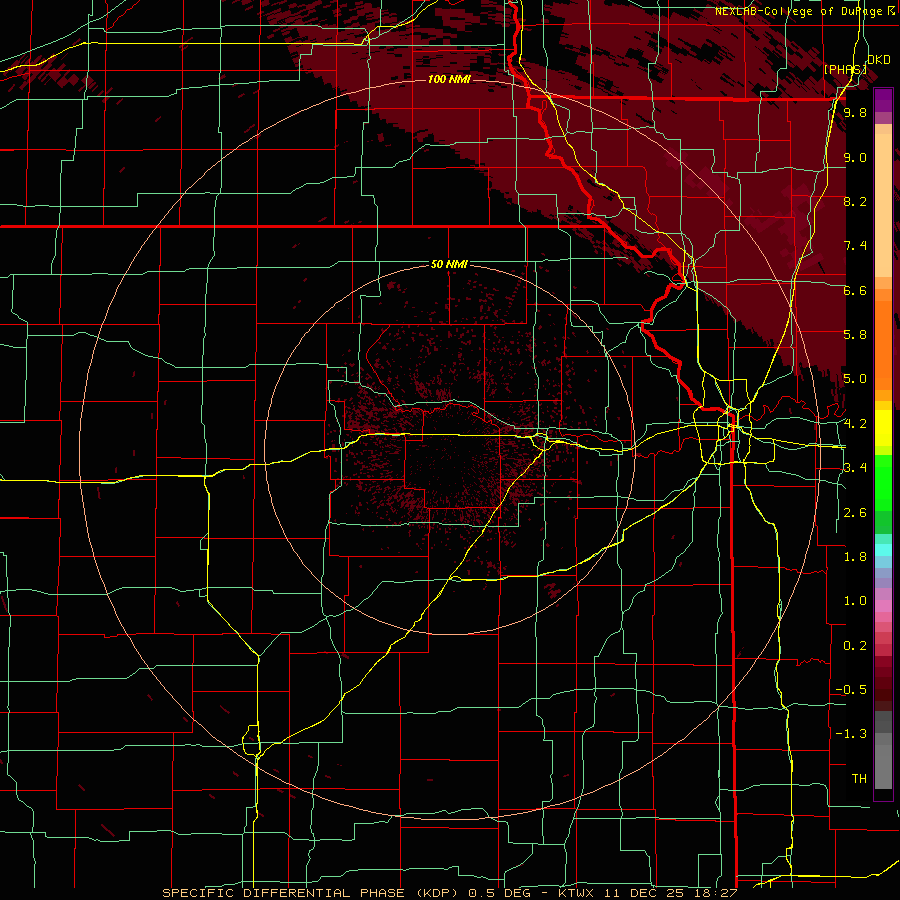The height and width of the screenshot is (900, 900).
Task: Click the DKD label near the legend
Action: 879,60
